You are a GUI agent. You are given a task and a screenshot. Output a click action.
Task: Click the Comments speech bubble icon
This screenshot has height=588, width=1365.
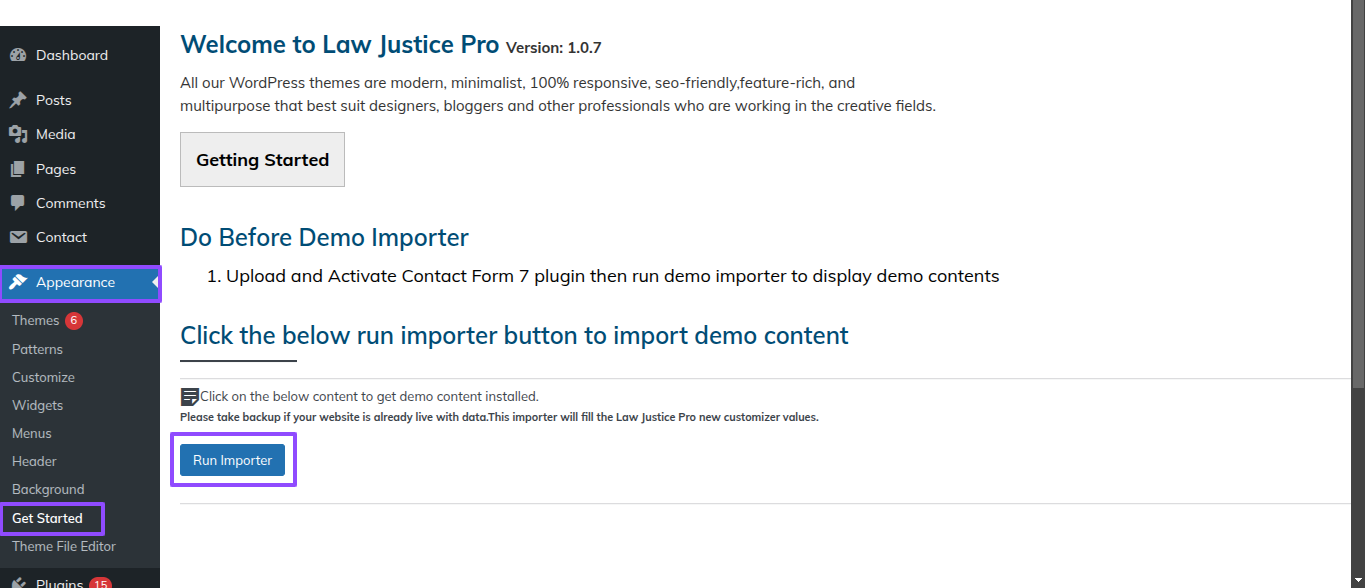tap(18, 203)
